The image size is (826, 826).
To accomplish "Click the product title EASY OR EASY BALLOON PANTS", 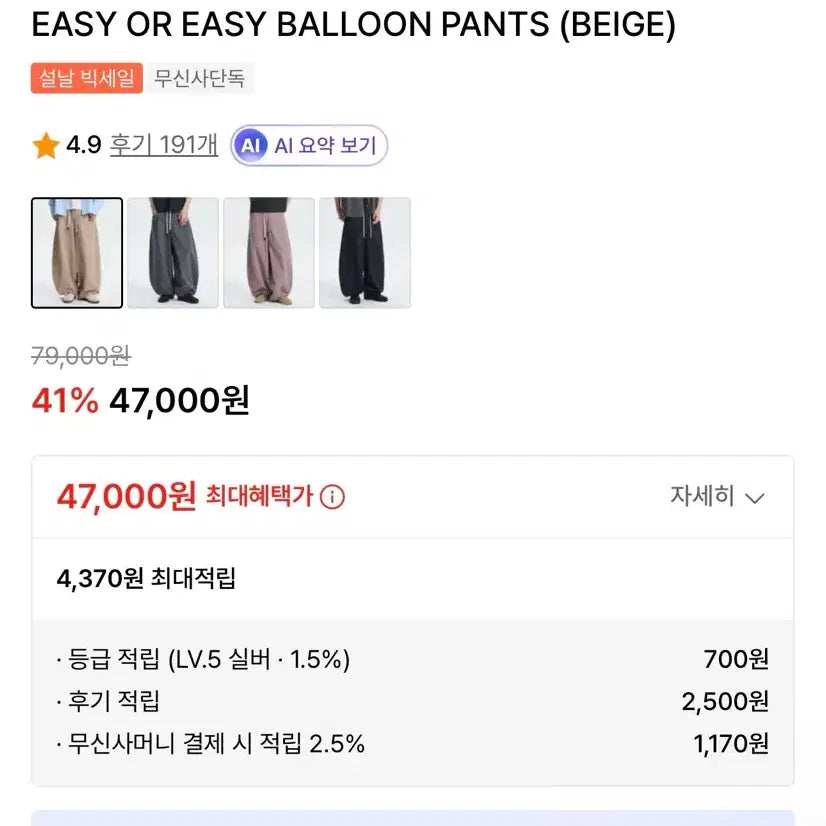I will [353, 25].
